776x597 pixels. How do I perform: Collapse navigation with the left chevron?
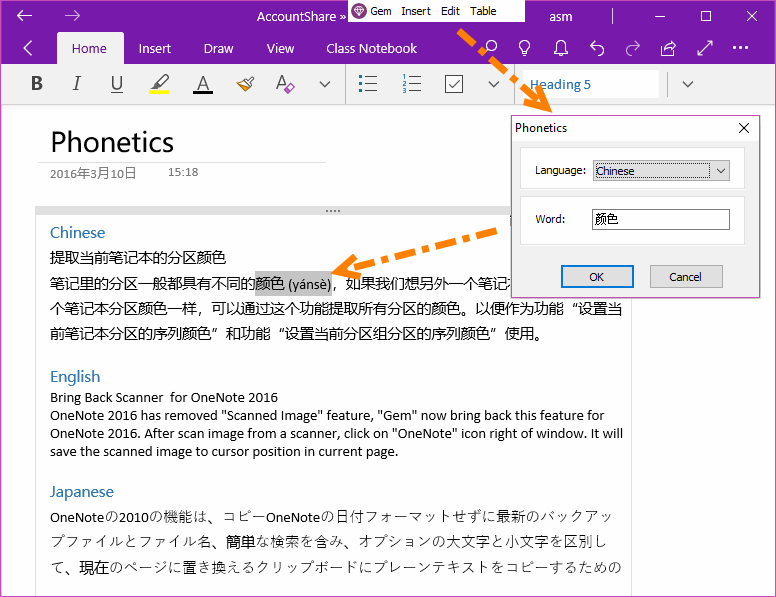coord(28,48)
